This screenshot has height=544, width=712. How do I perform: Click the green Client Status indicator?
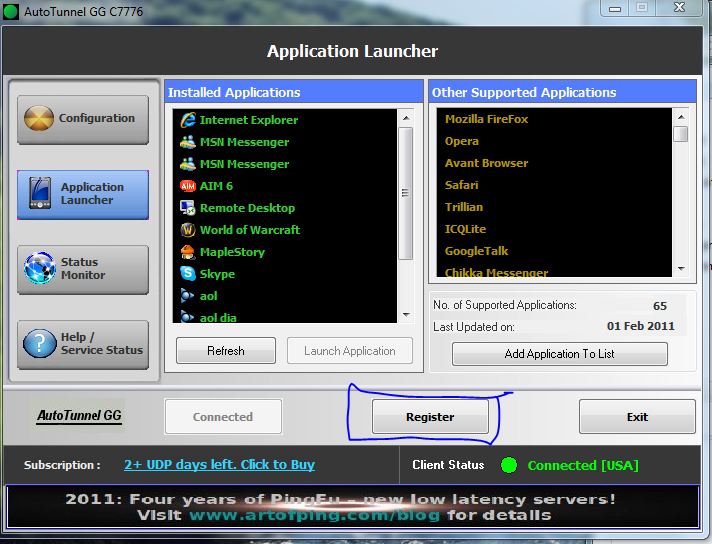pyautogui.click(x=509, y=465)
